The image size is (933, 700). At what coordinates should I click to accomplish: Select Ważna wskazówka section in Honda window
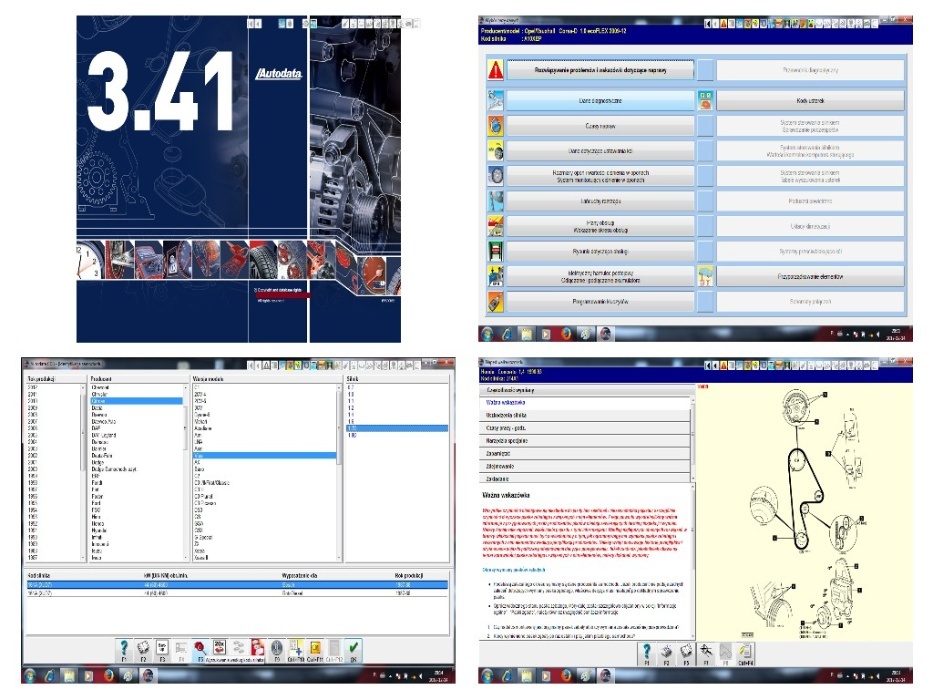584,403
